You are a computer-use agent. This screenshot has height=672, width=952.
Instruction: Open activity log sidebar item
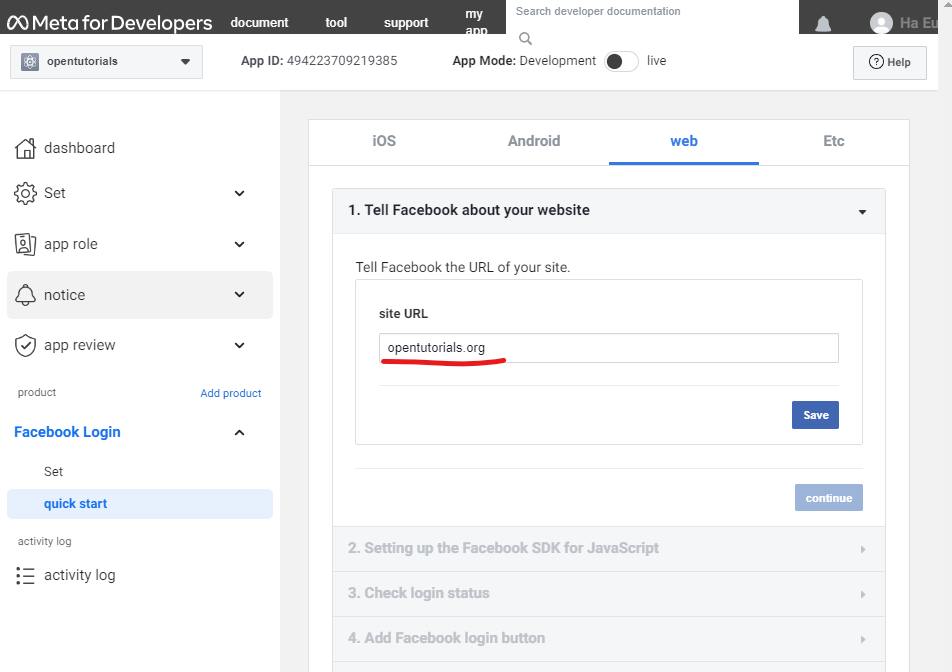click(80, 575)
